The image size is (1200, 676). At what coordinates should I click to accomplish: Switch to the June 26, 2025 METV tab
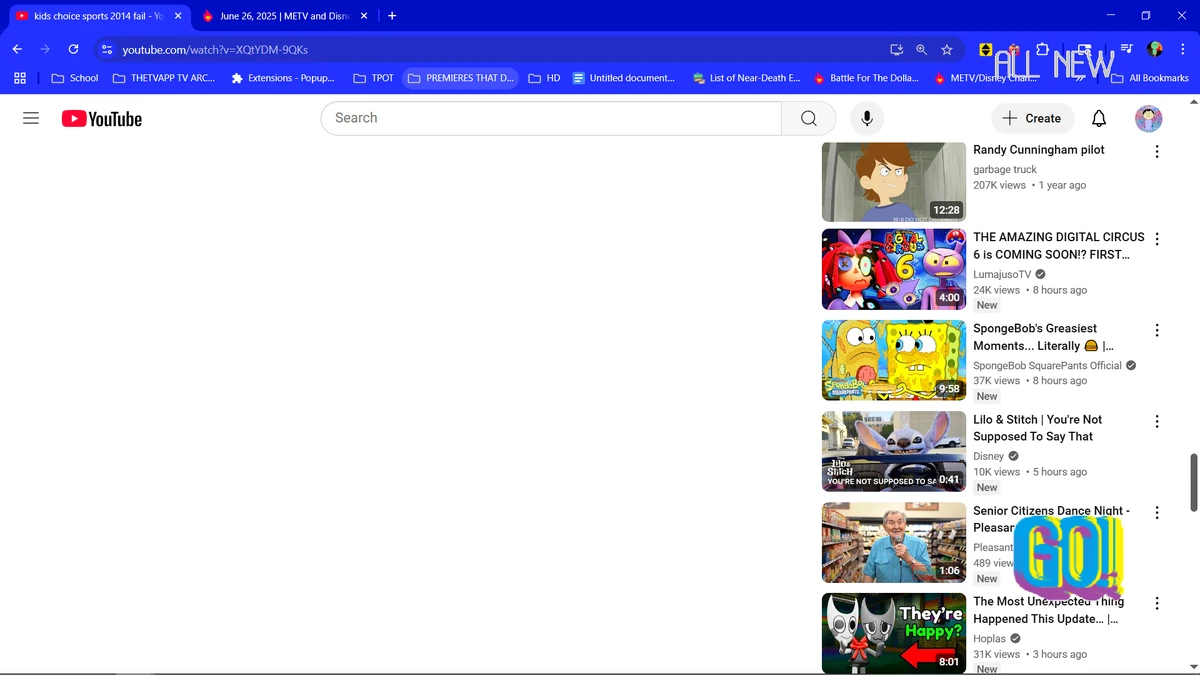pos(277,16)
